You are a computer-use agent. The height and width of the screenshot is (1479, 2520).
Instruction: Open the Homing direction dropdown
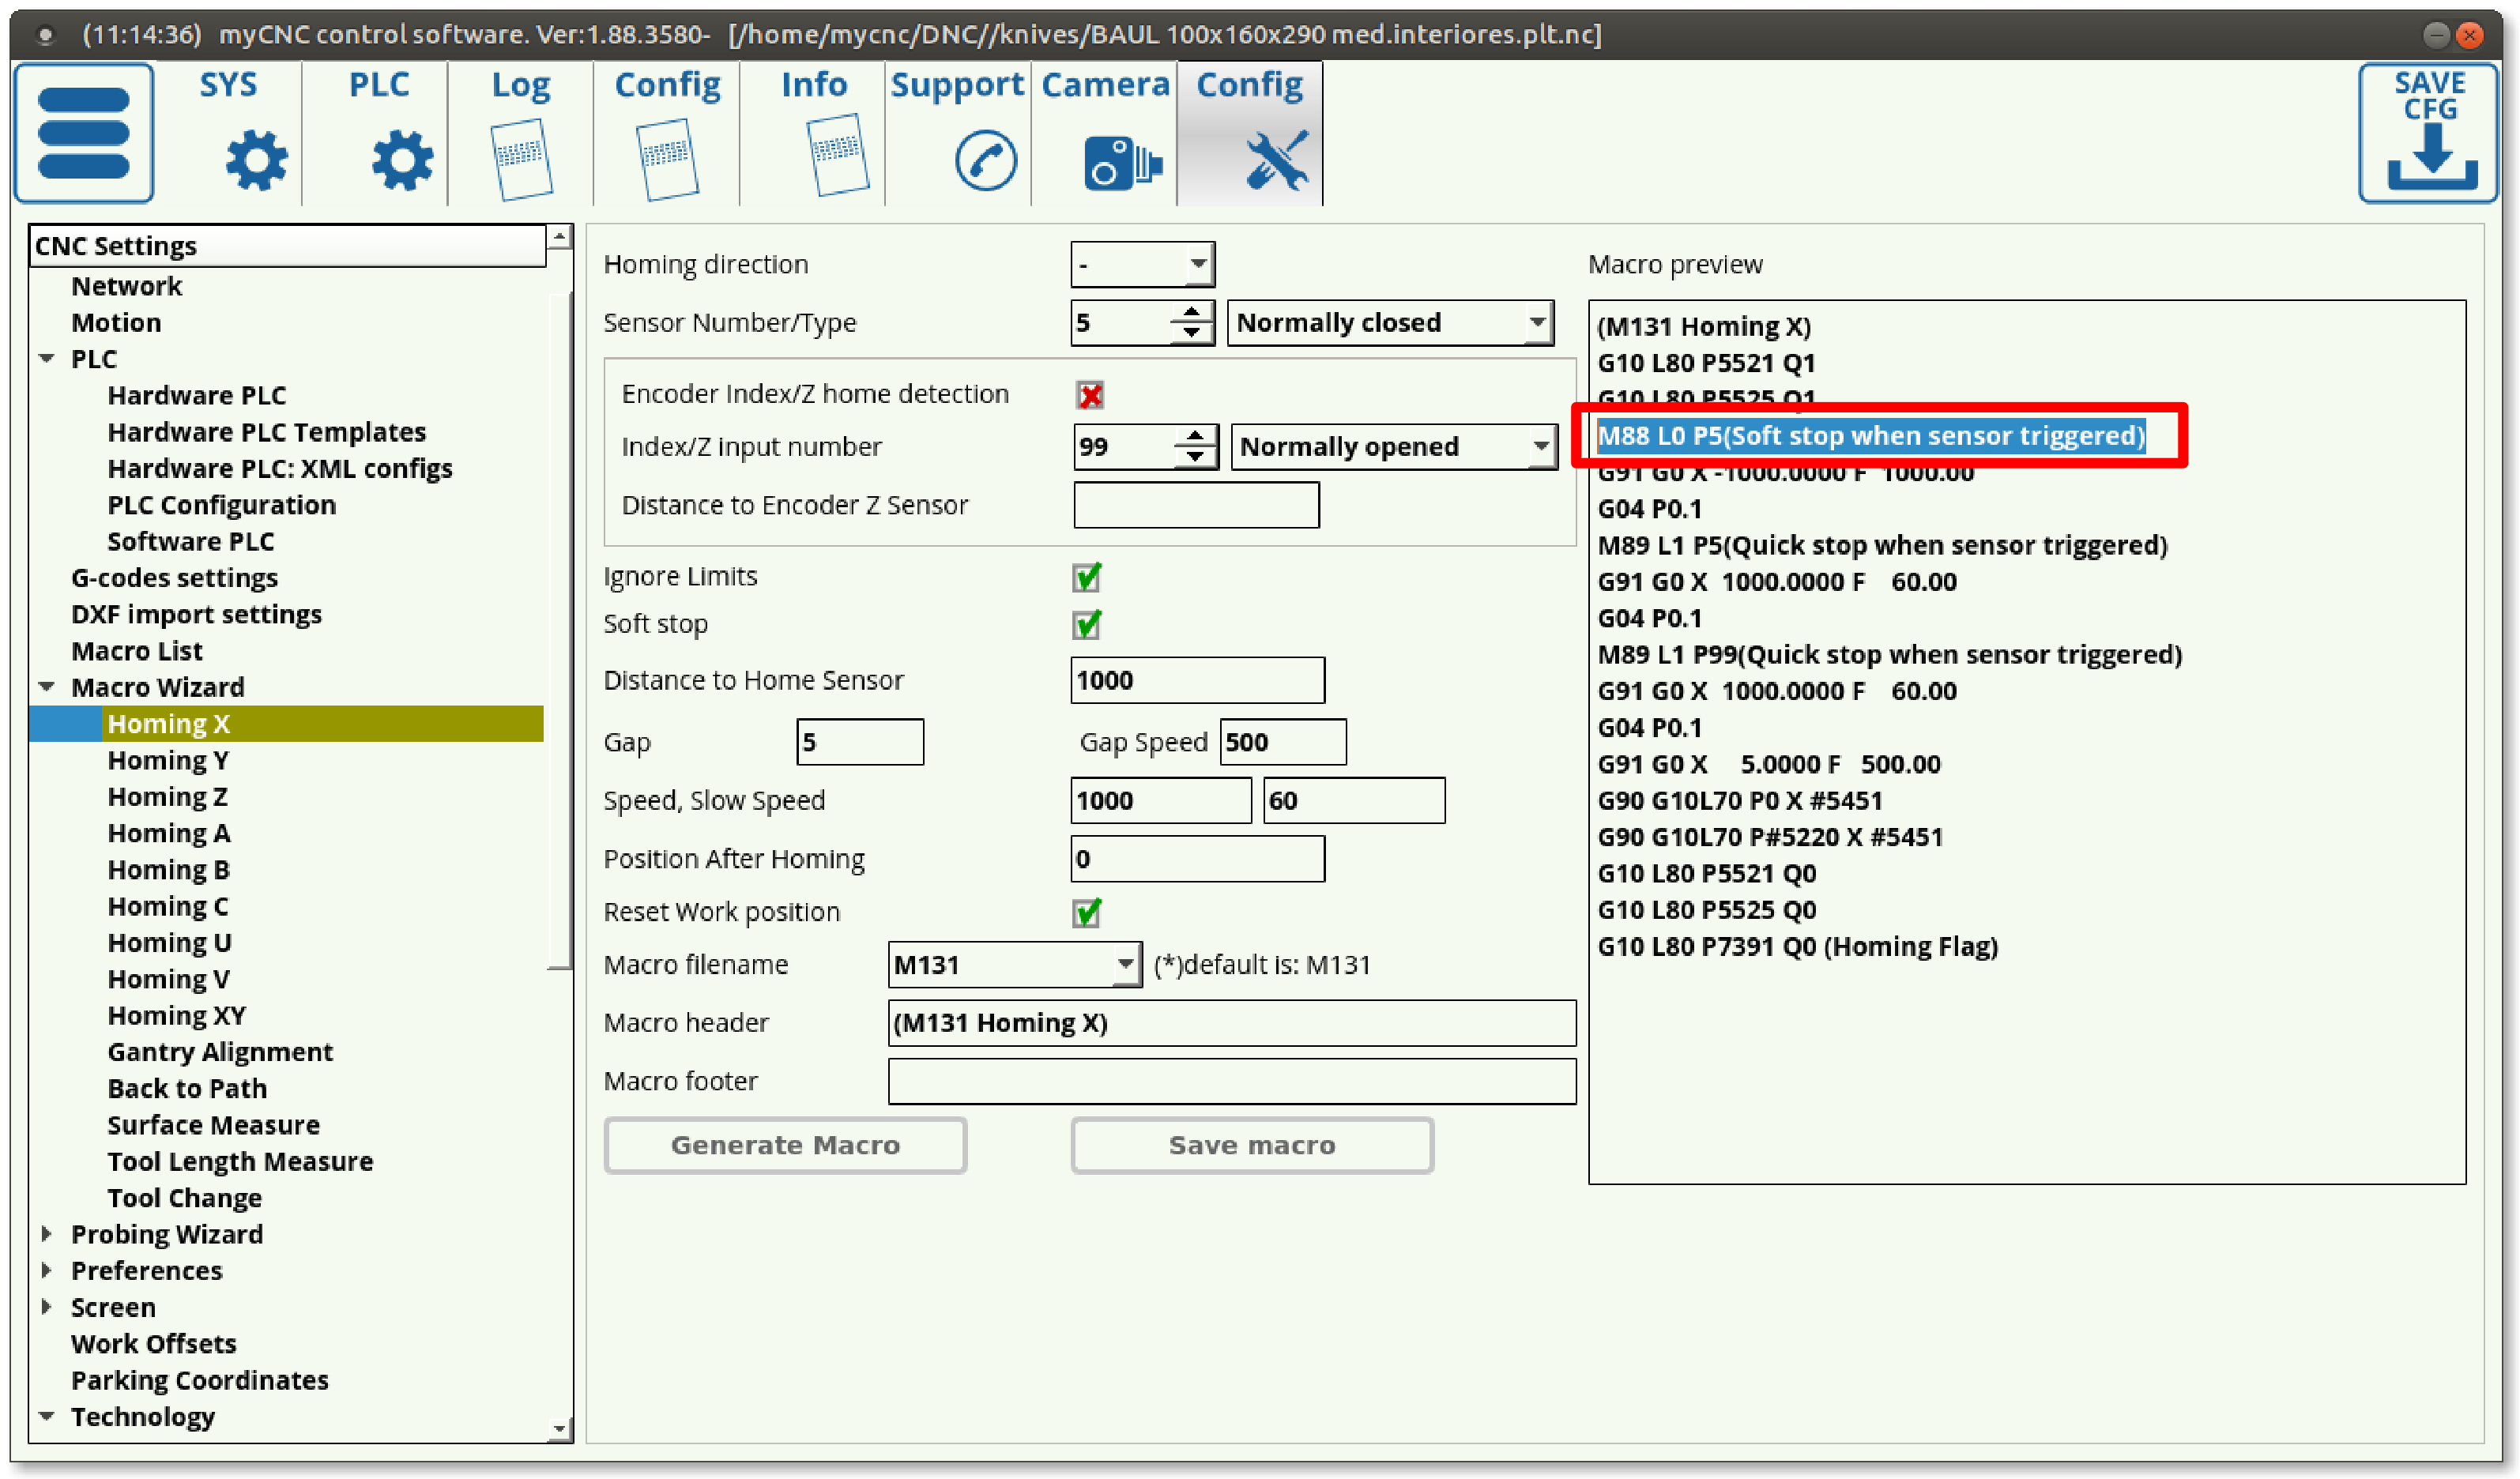point(1142,265)
